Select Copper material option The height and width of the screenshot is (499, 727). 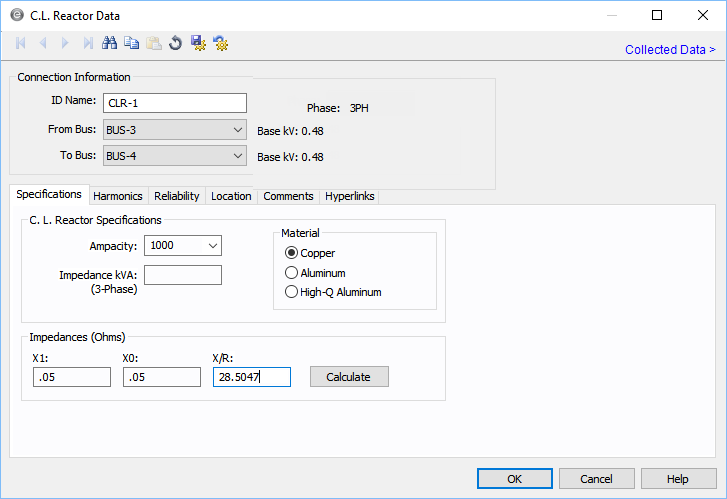(291, 253)
